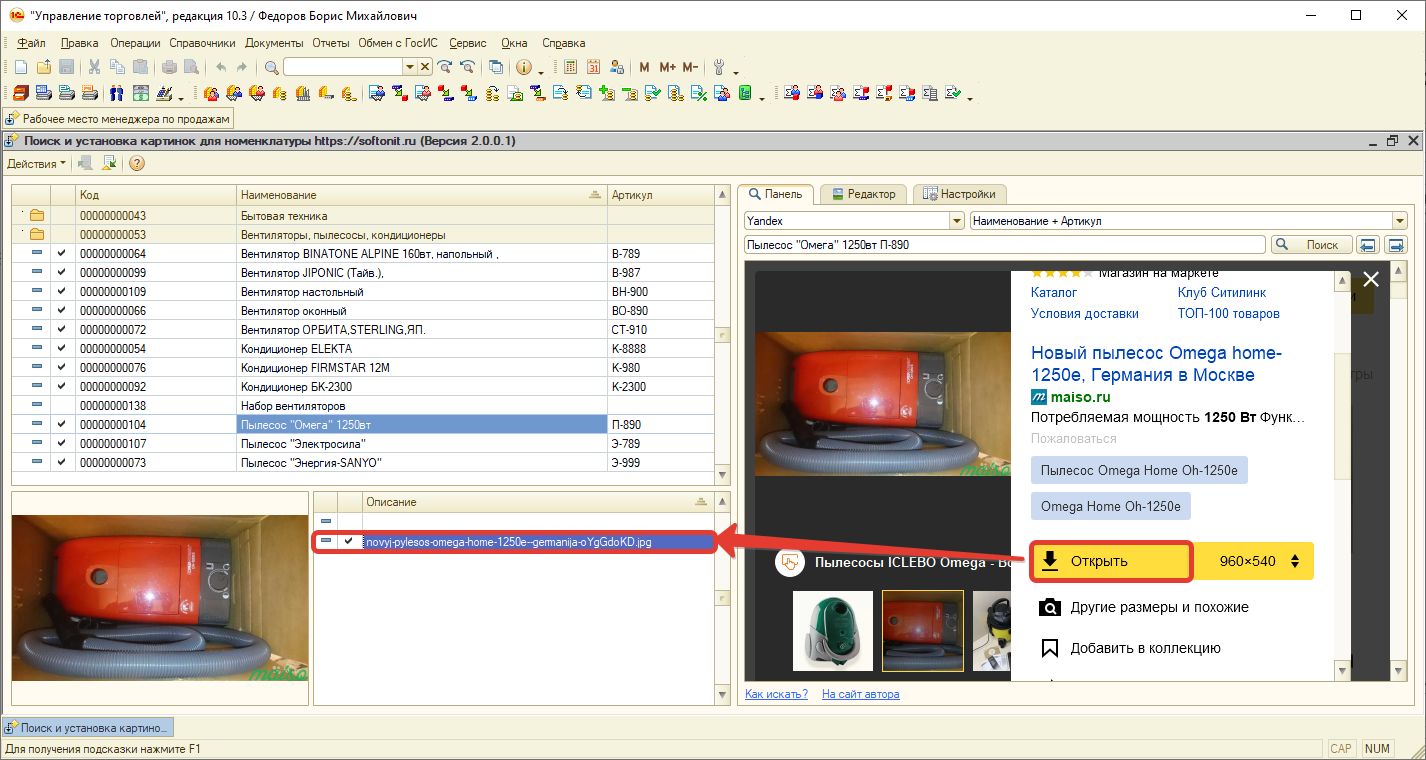Create a new document via toolbar icon
Image resolution: width=1426 pixels, height=760 pixels.
pyautogui.click(x=21, y=67)
